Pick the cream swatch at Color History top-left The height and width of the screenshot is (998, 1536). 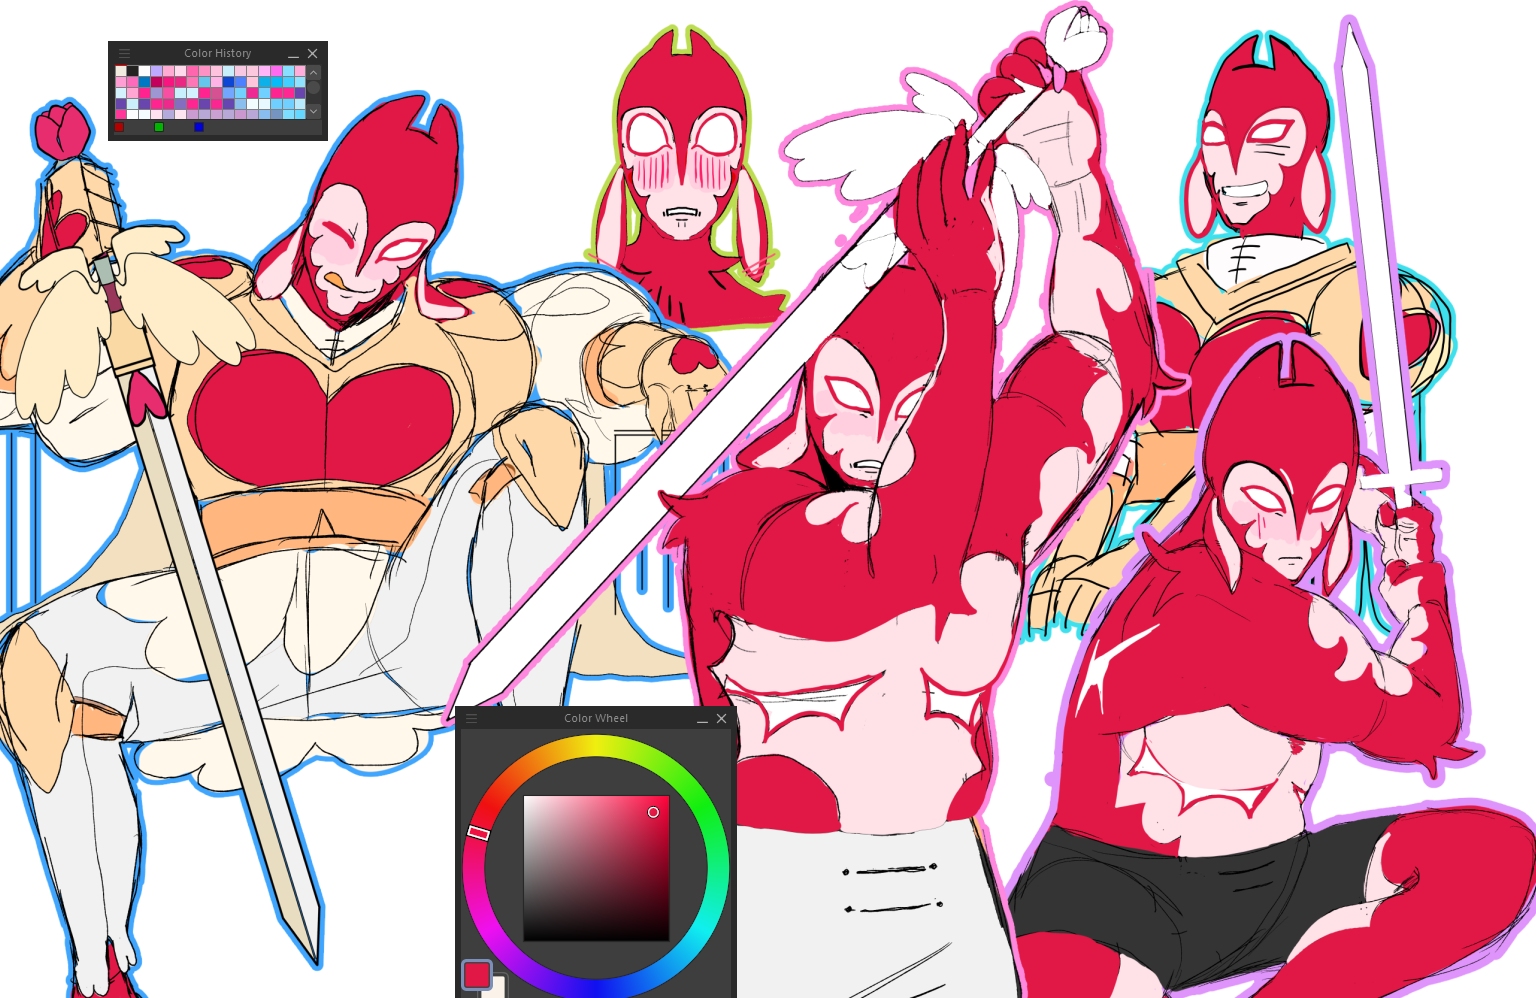tap(121, 71)
